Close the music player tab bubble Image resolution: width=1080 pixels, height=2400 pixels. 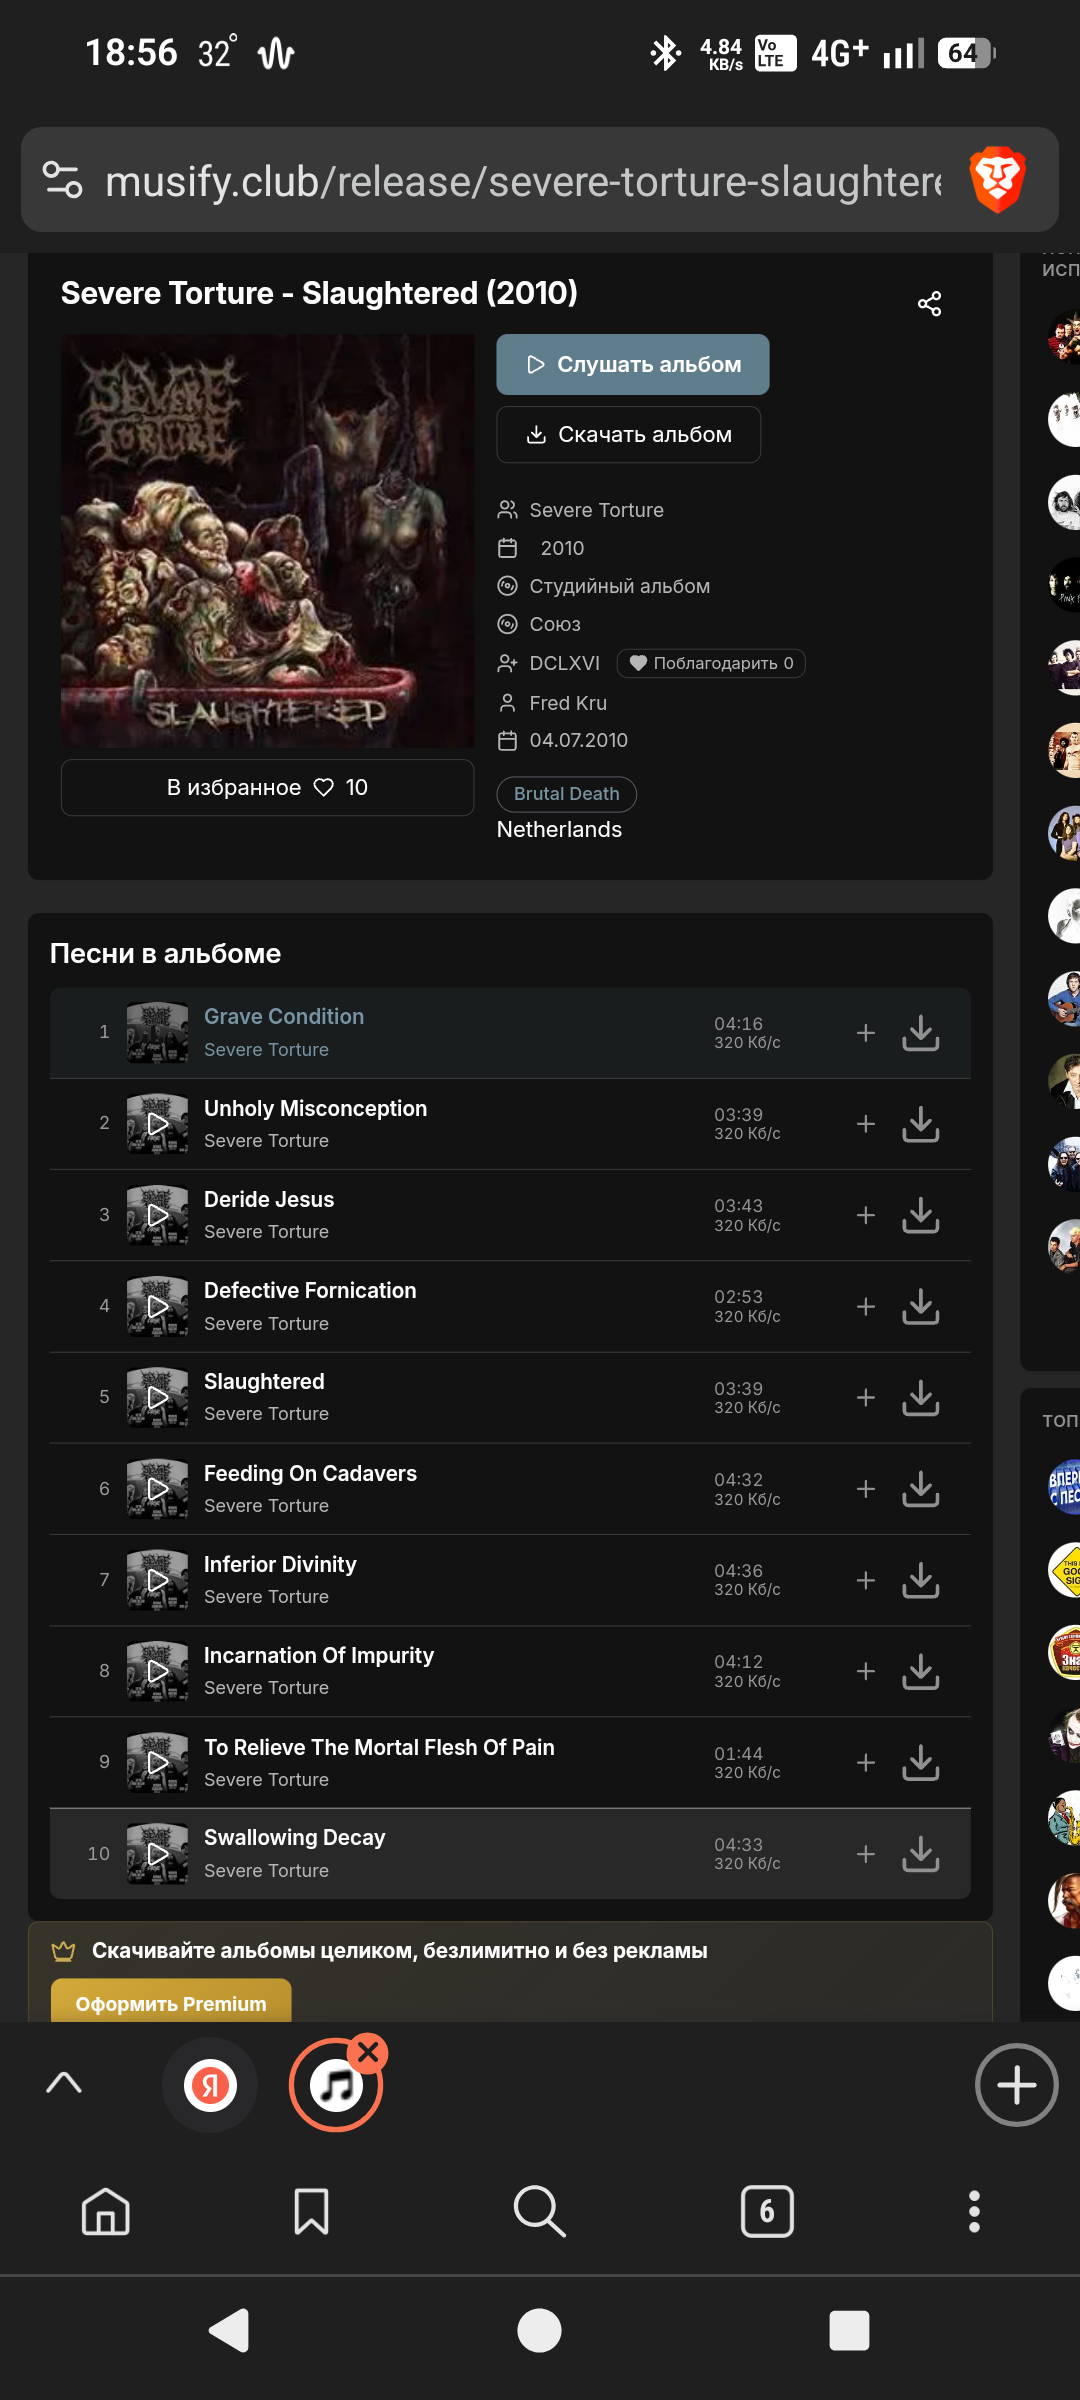368,2053
